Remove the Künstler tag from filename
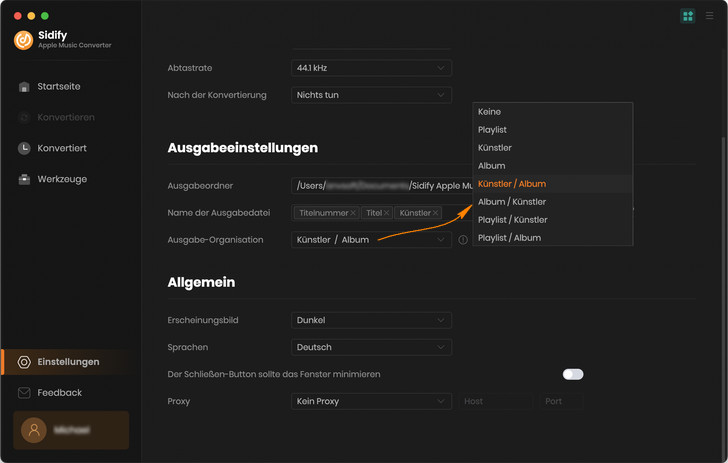Screen dimensions: 728x463 coord(436,213)
